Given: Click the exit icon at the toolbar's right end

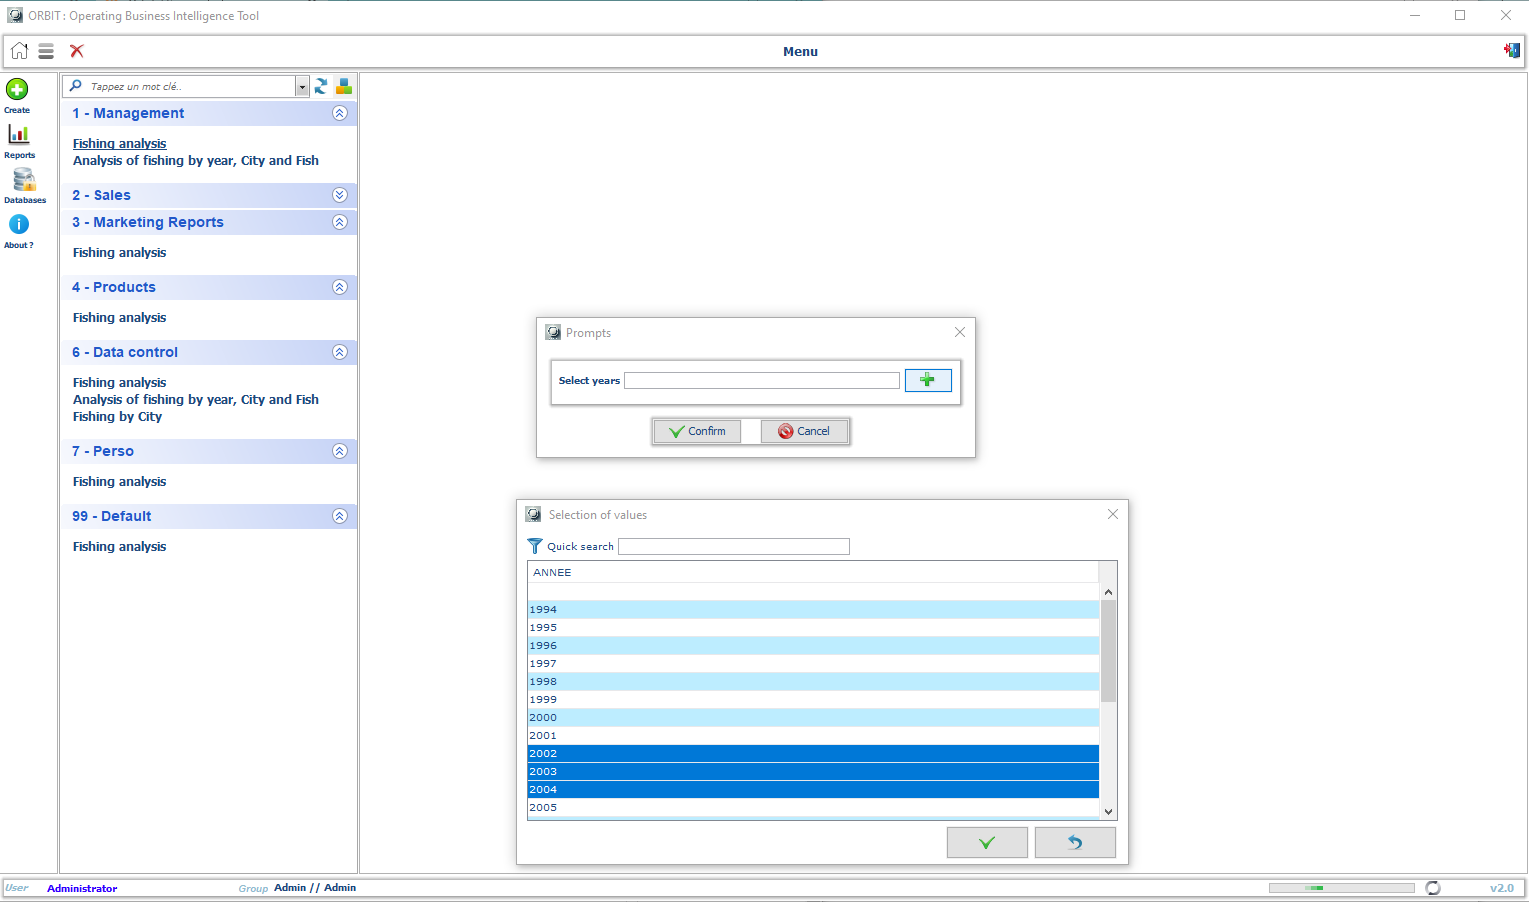Looking at the screenshot, I should click(x=1511, y=50).
